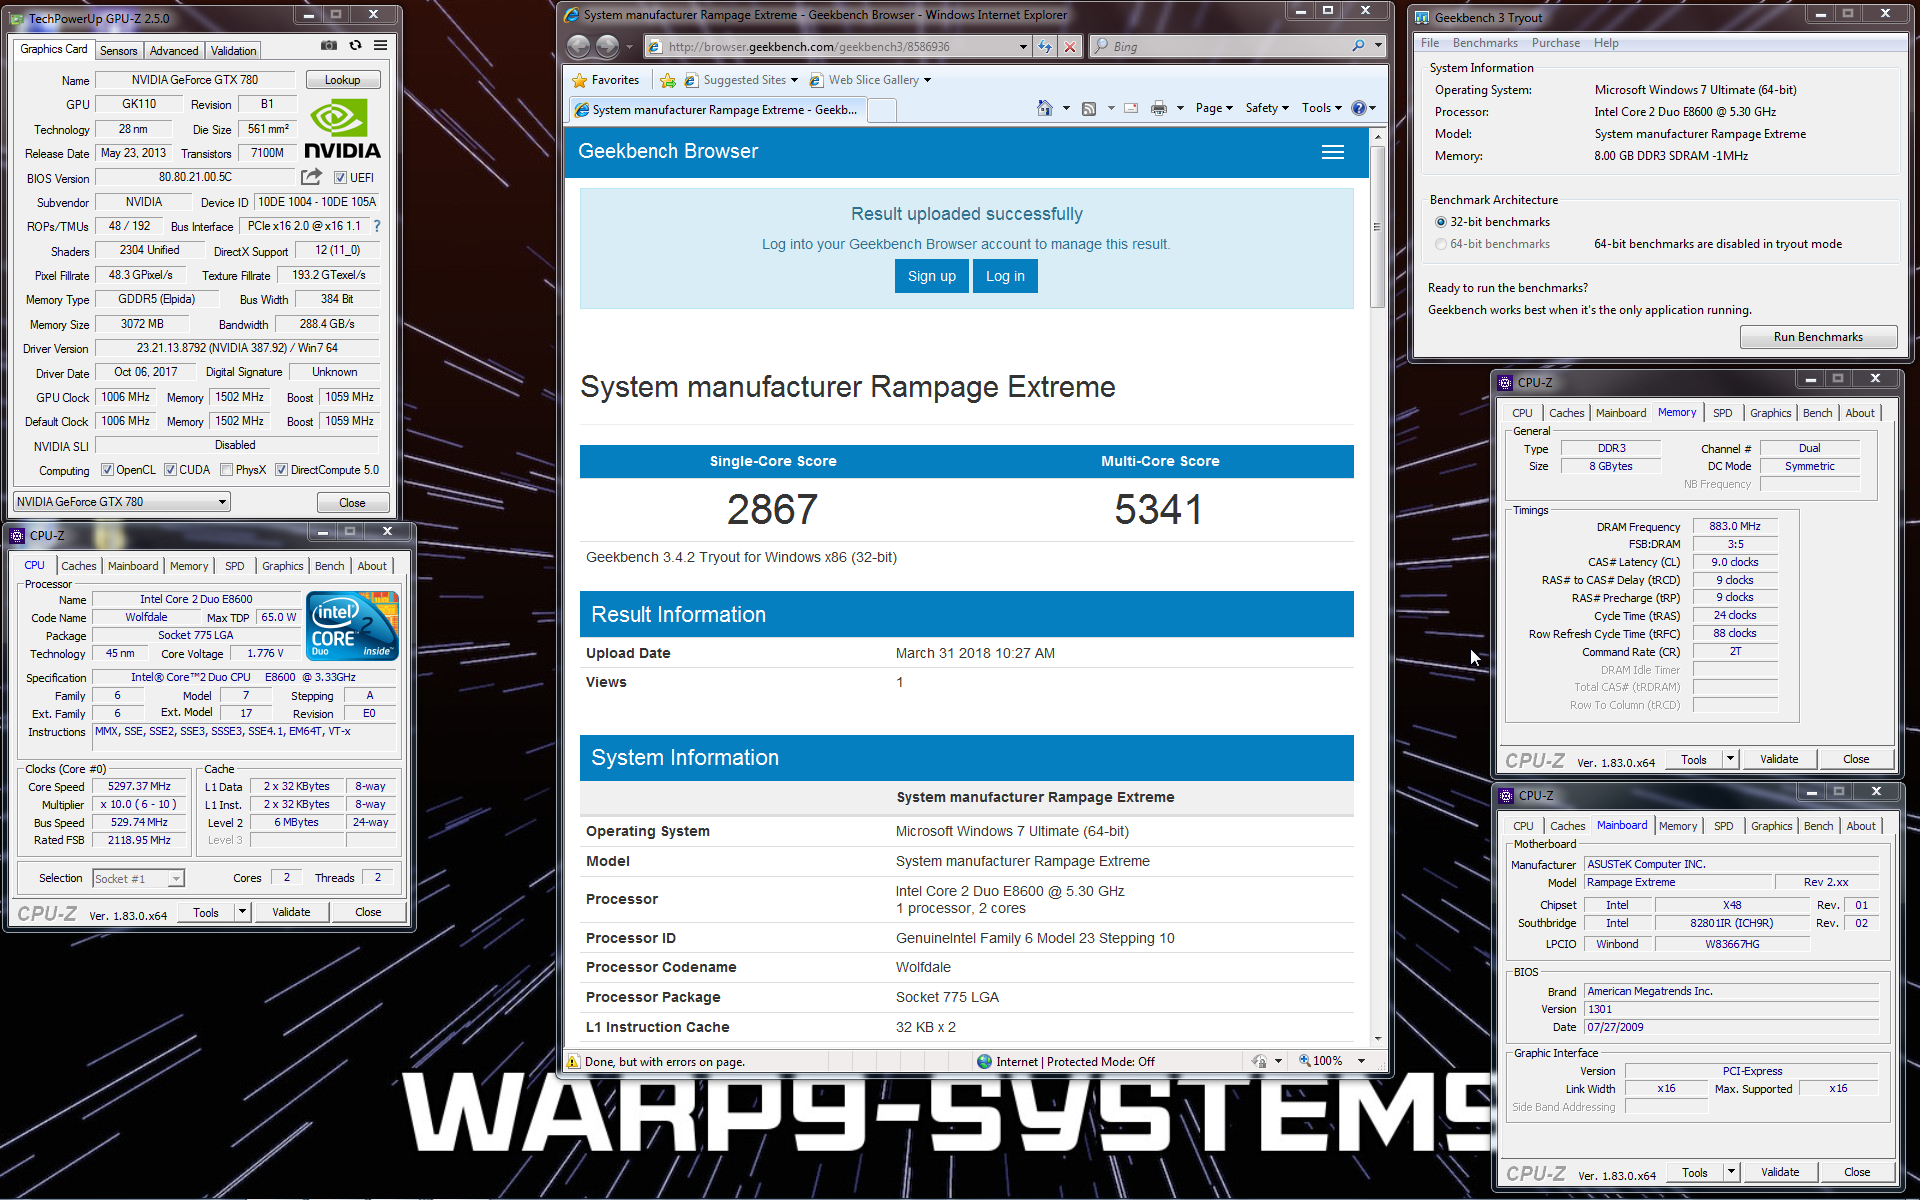Screen dimensions: 1920x1200
Task: Expand Suggested Sites dropdown
Action: click(794, 80)
